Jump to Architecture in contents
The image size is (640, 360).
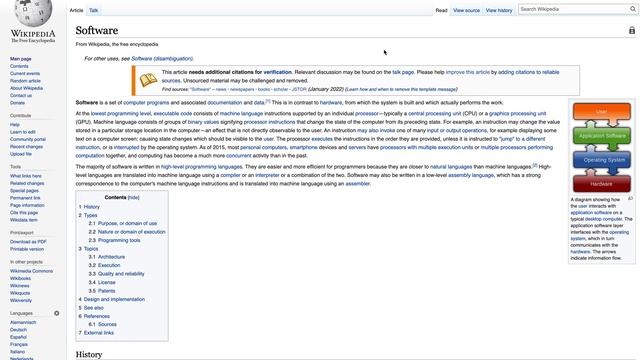[111, 257]
